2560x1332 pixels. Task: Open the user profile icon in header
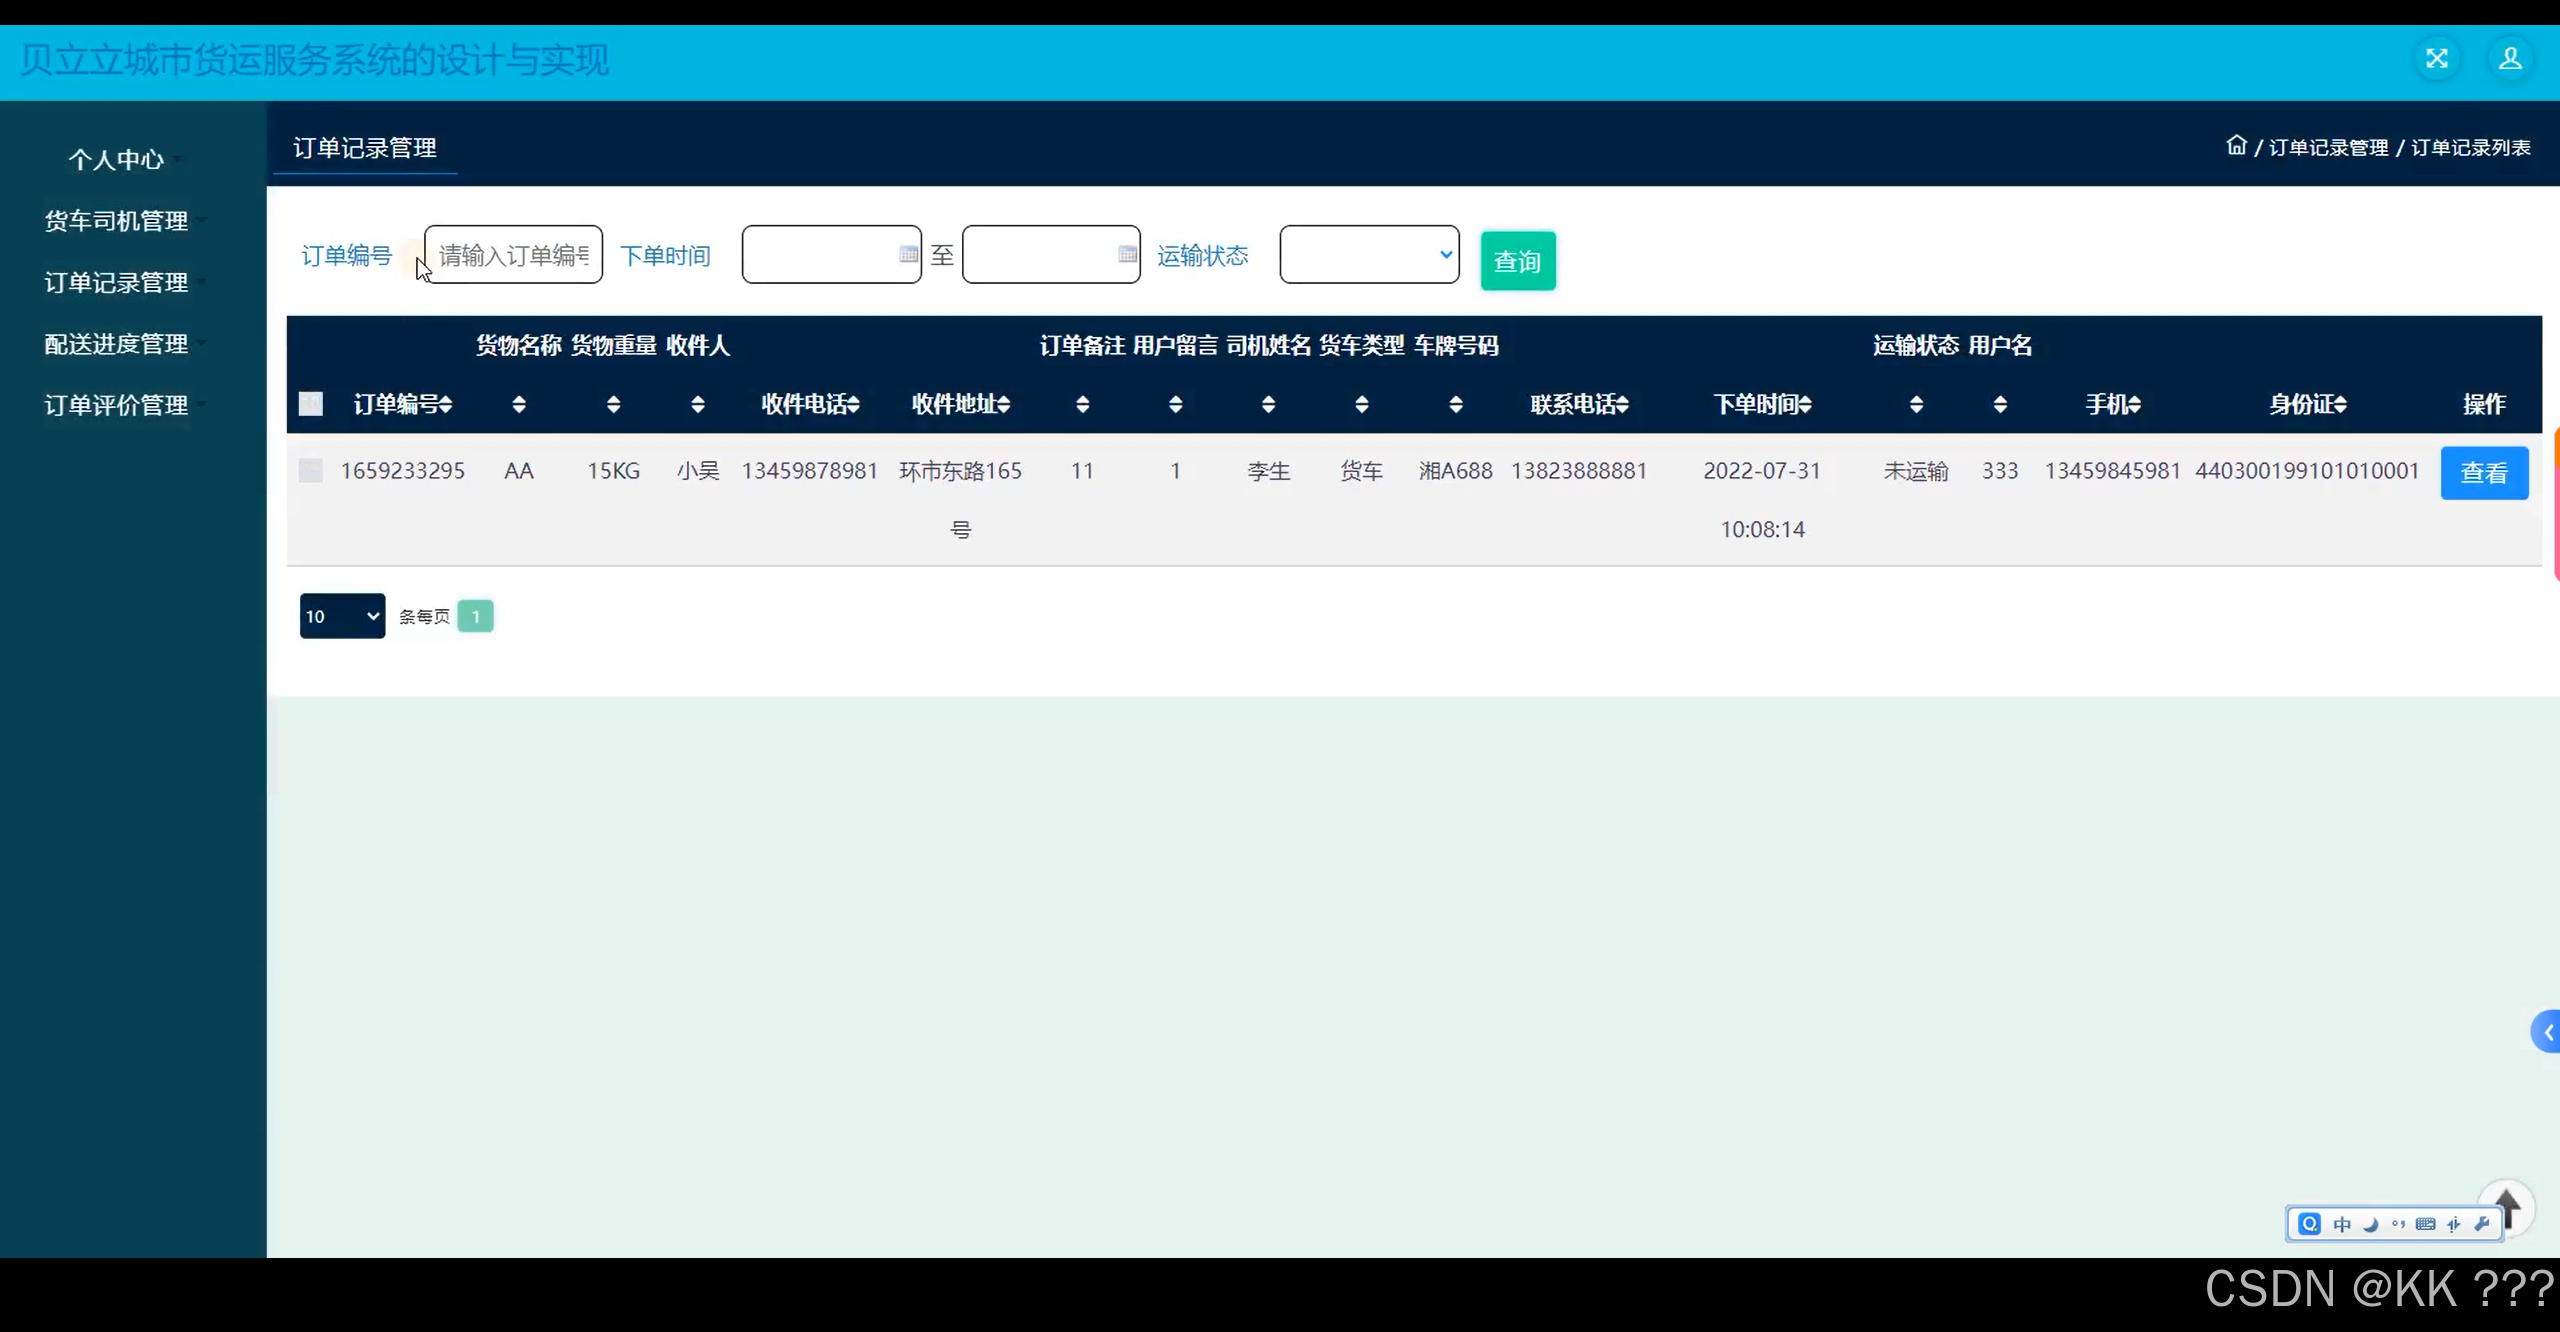pos(2509,59)
